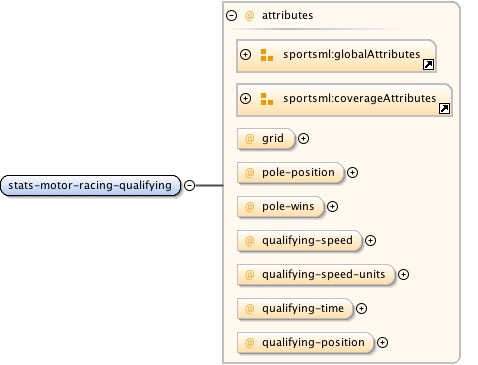Click the coverageAttributes attribute-group icon
The image size is (478, 365).
coord(267,99)
